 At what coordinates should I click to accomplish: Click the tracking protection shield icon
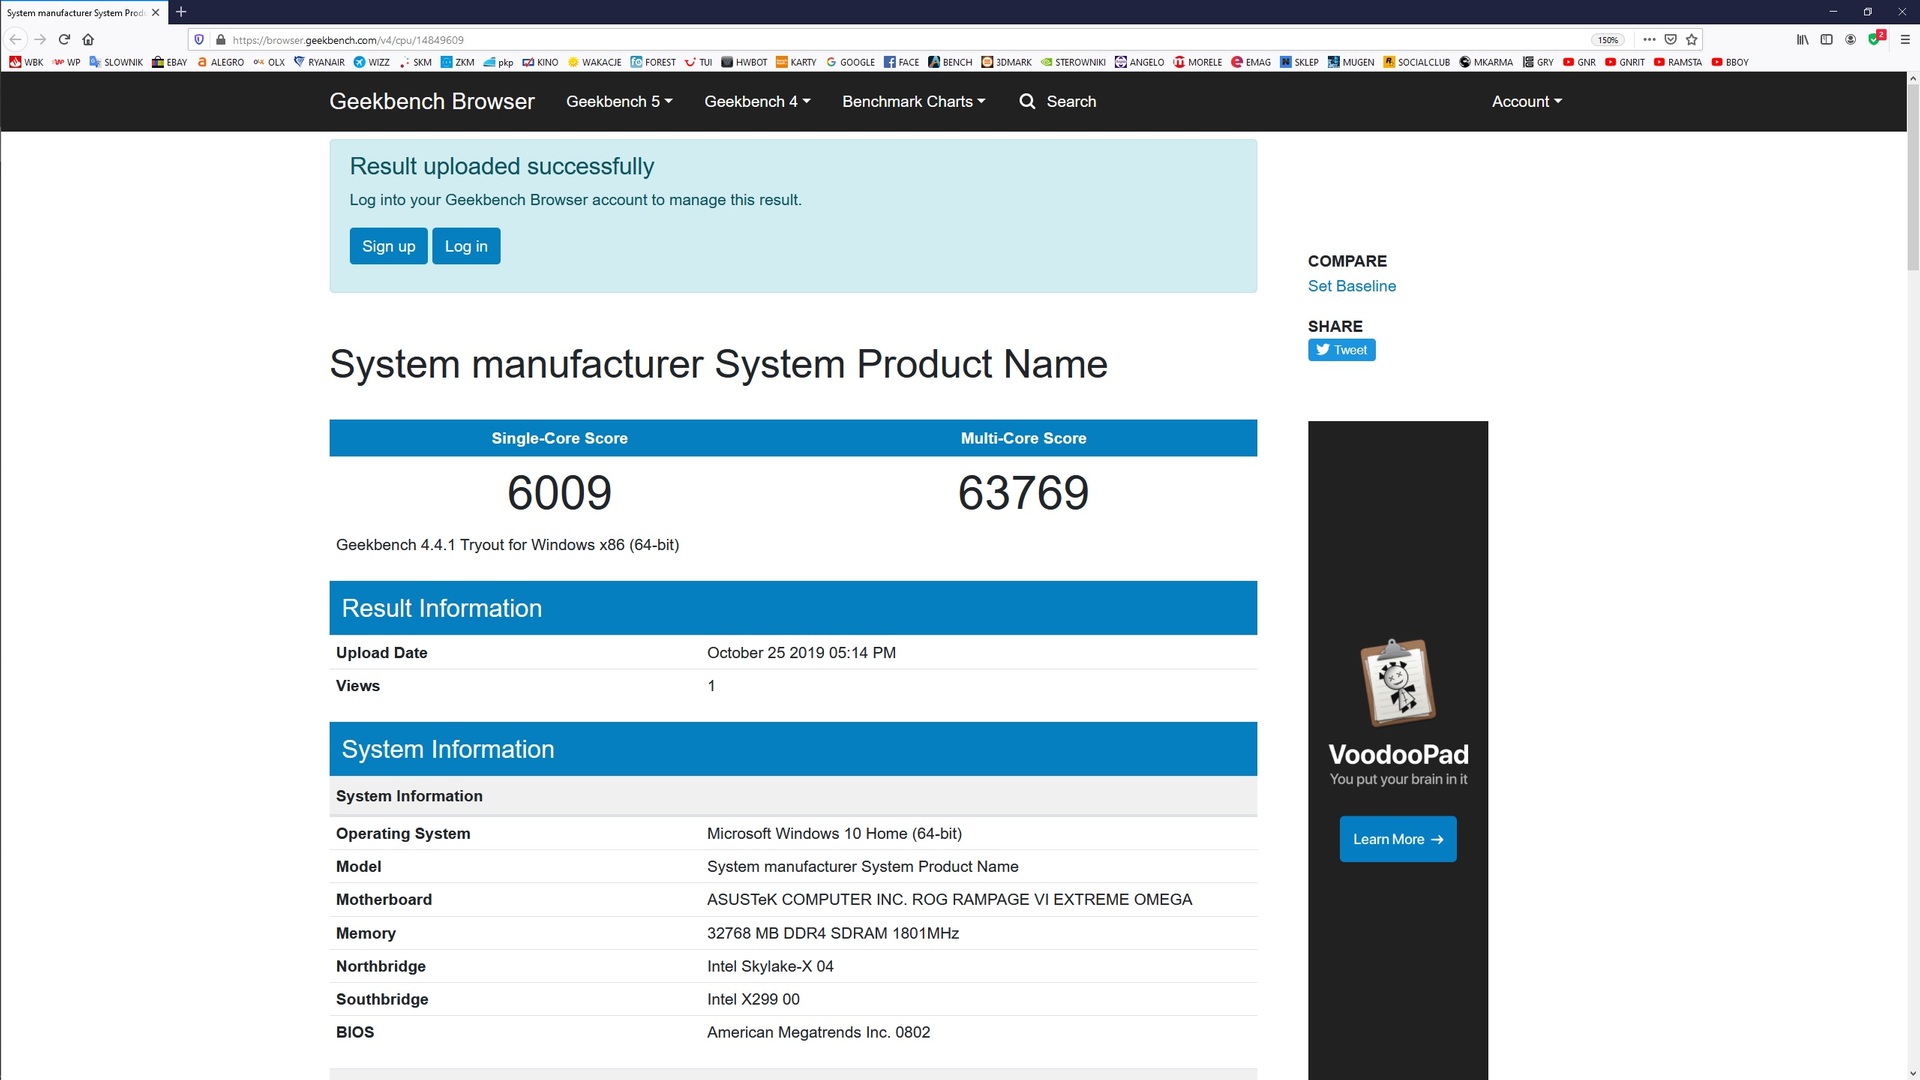pos(199,40)
